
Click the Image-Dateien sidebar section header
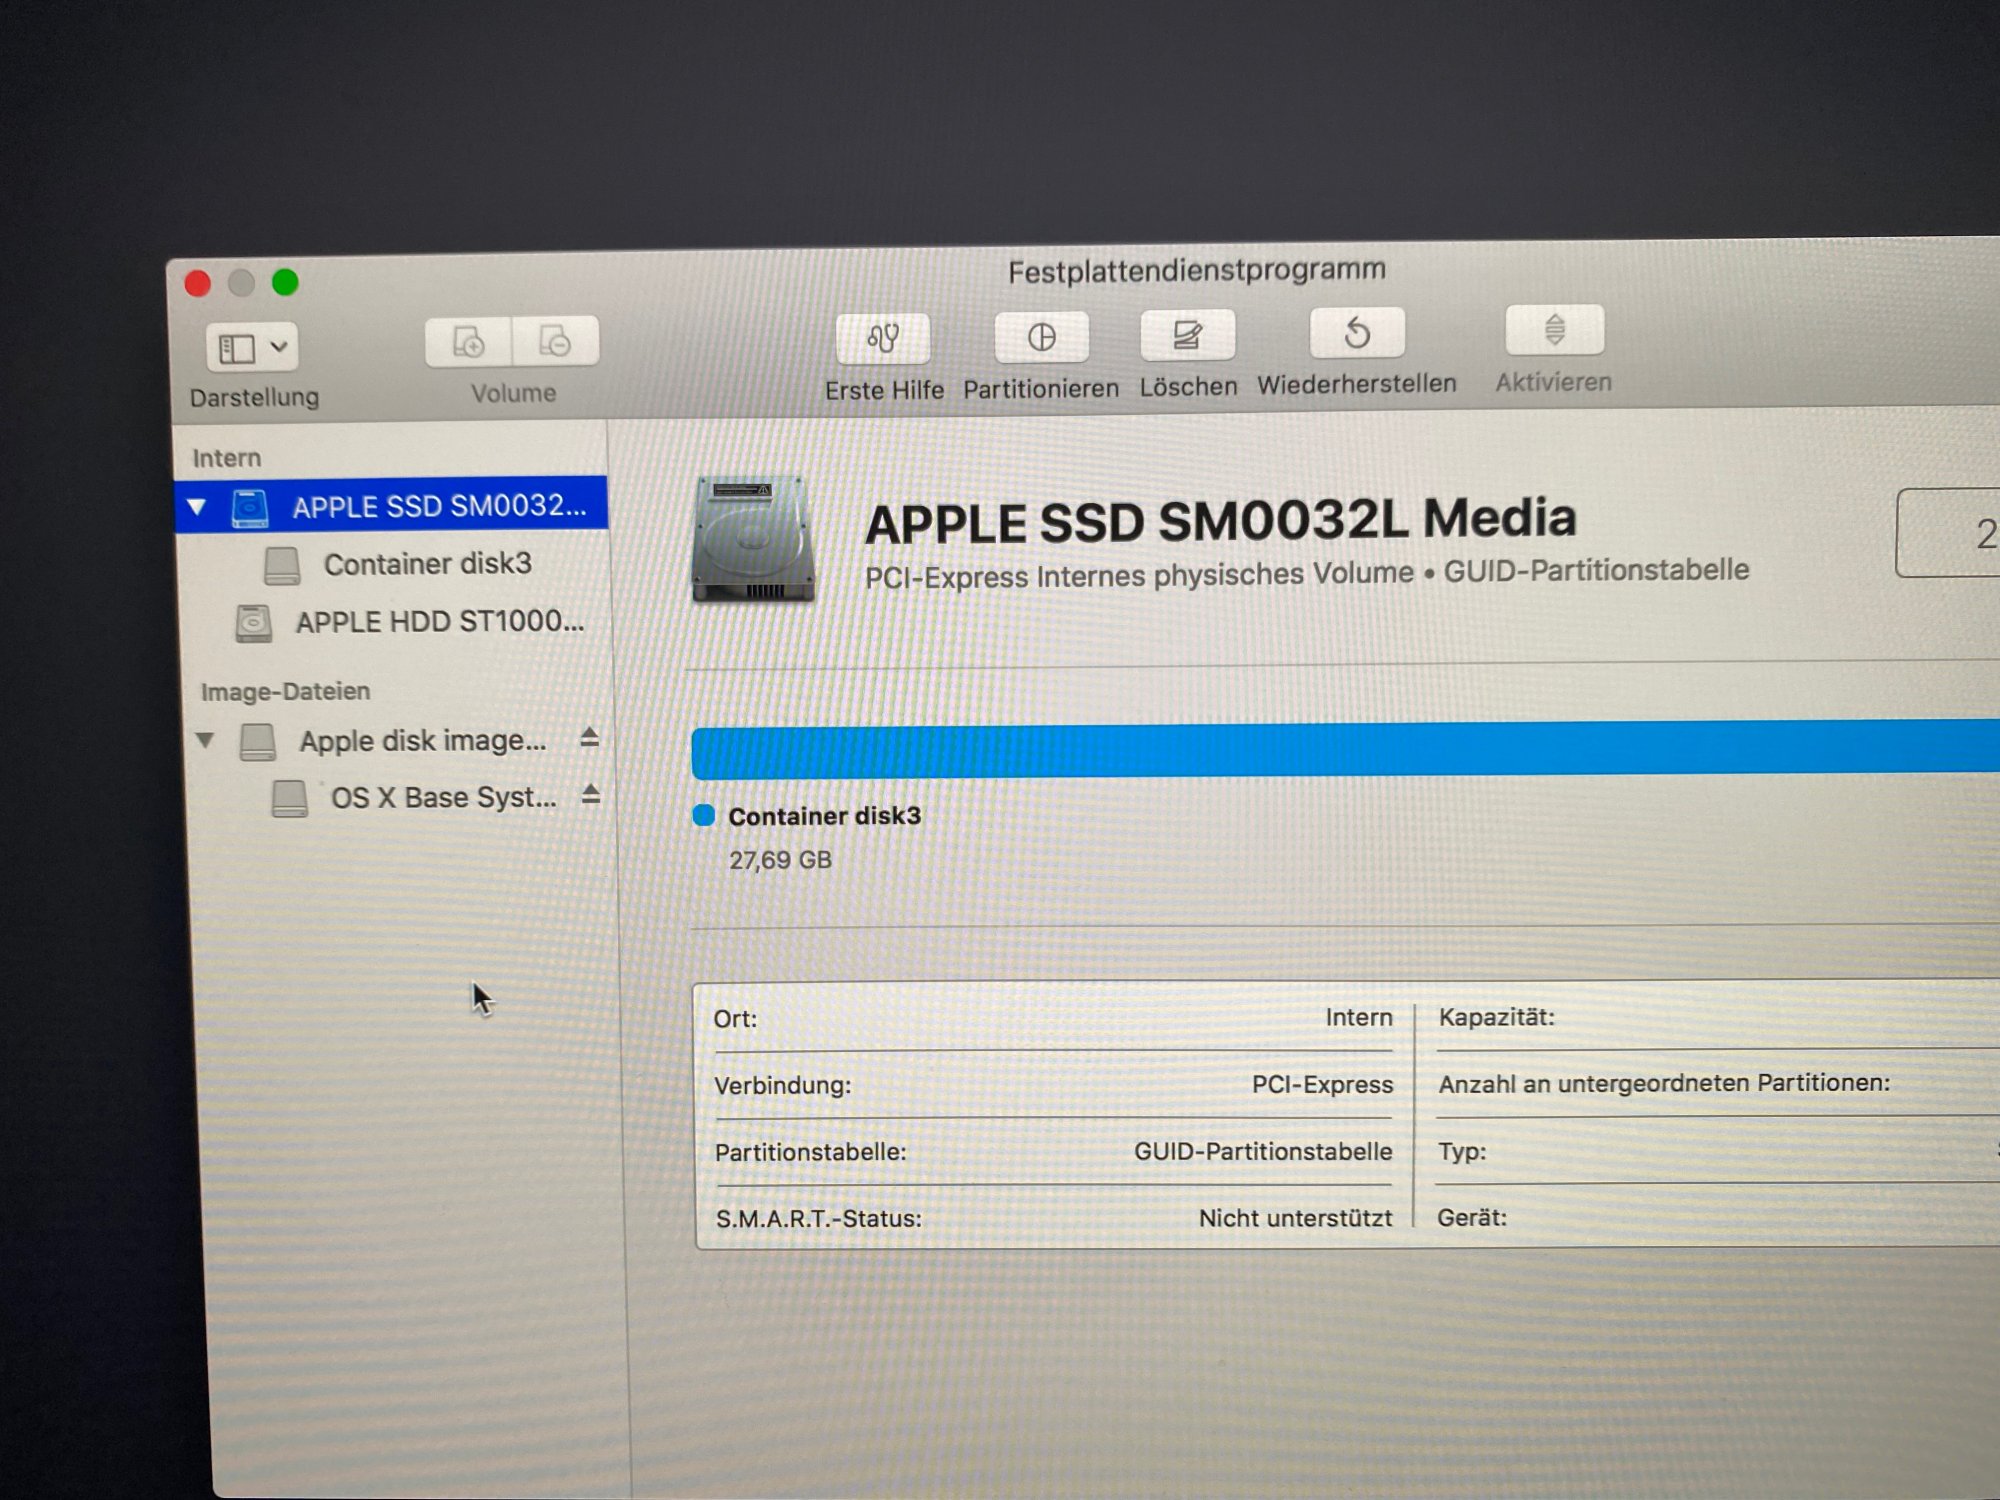click(x=285, y=691)
